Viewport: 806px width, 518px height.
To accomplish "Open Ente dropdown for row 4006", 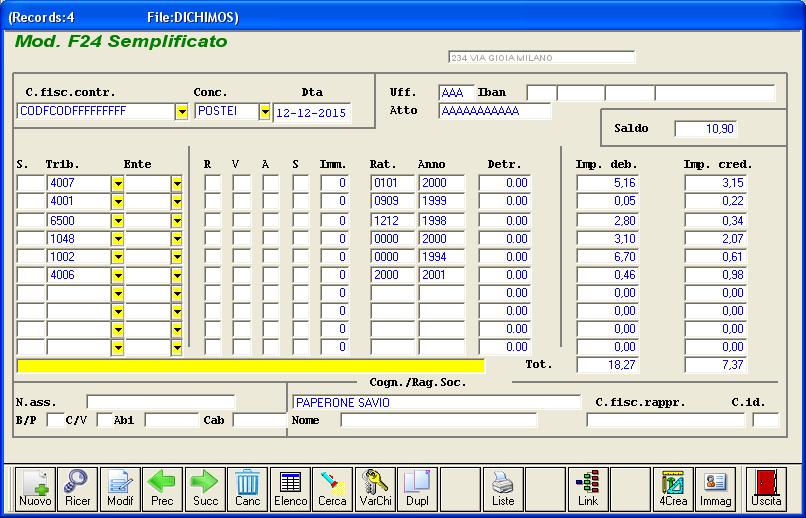I will [x=177, y=275].
